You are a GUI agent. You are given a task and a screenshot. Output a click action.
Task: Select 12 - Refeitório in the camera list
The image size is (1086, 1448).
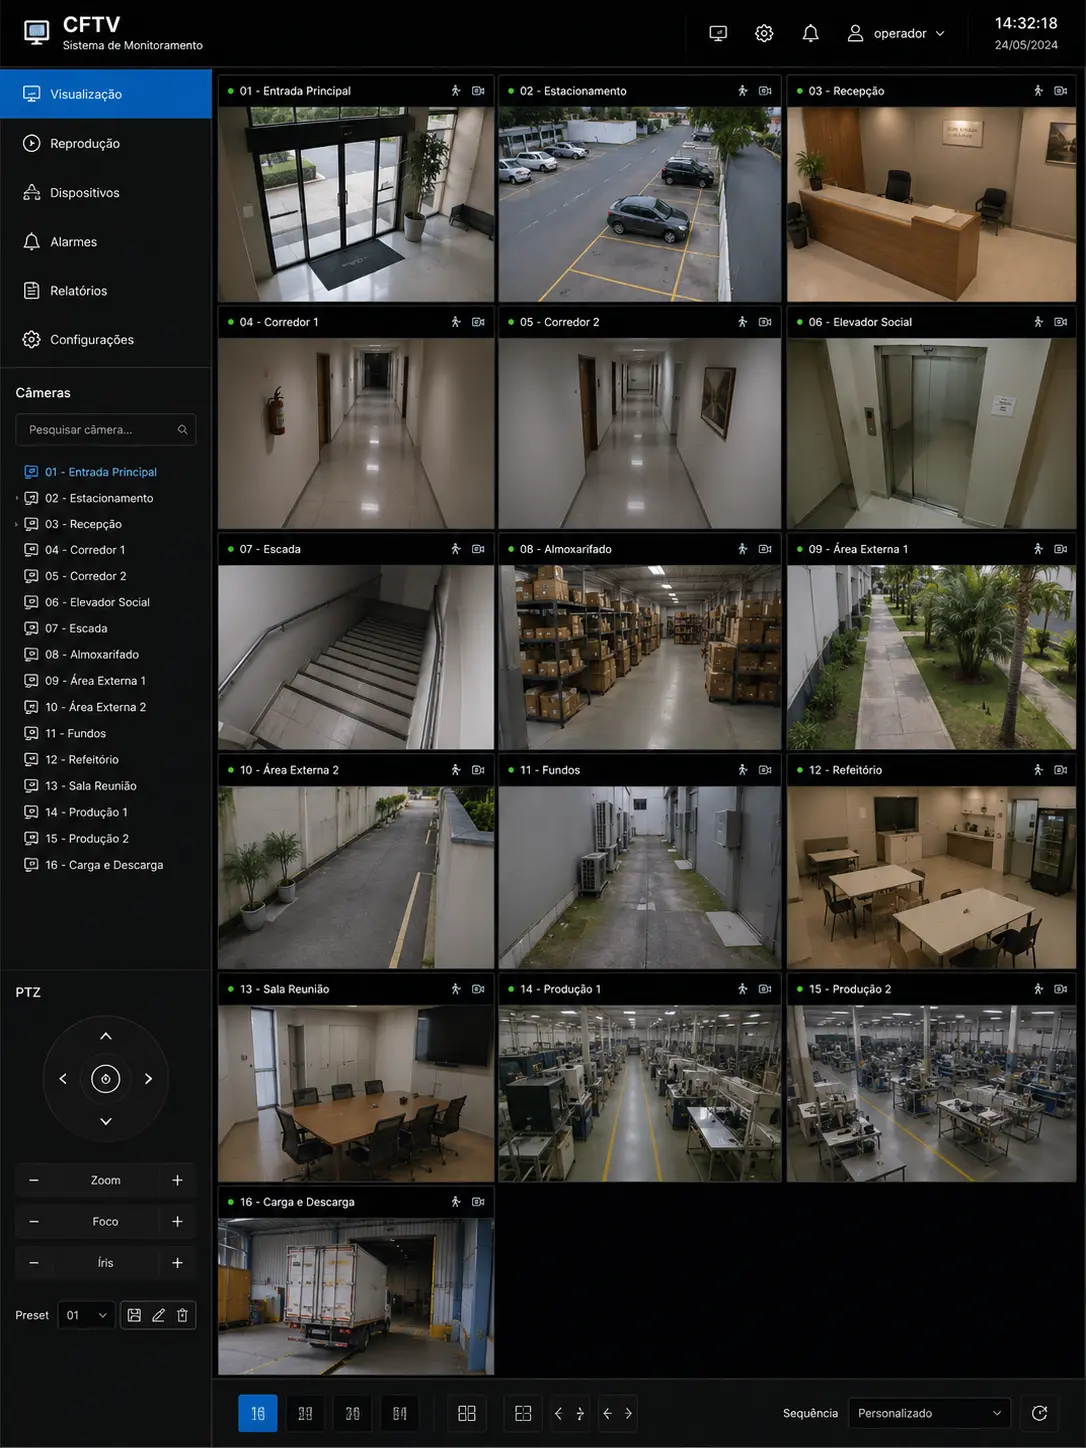tap(82, 760)
